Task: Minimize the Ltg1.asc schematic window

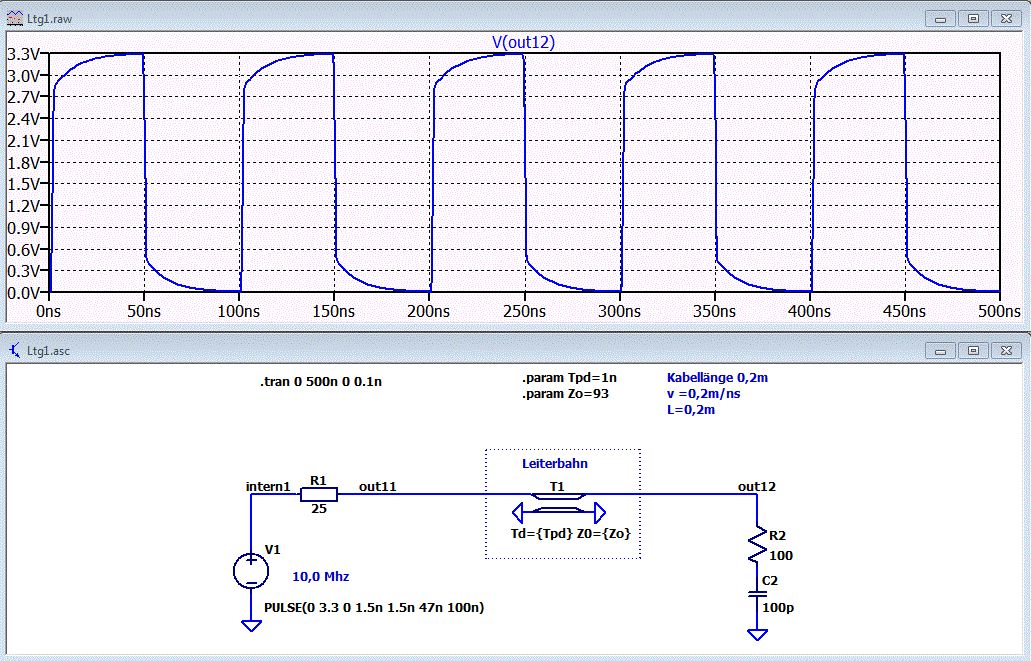Action: pyautogui.click(x=940, y=351)
